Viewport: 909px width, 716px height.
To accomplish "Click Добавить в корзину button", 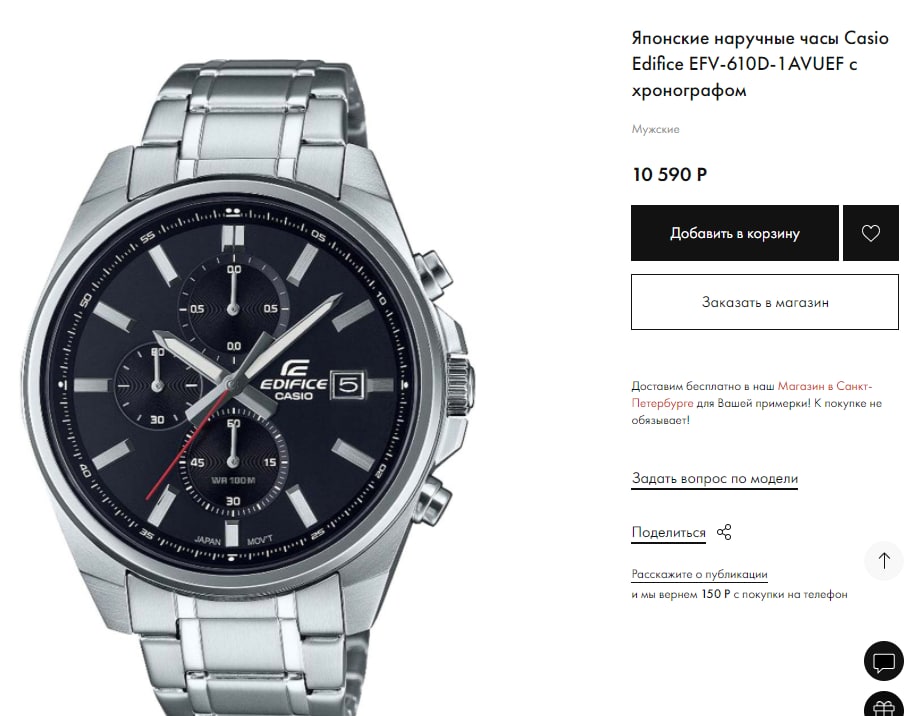I will pos(735,233).
